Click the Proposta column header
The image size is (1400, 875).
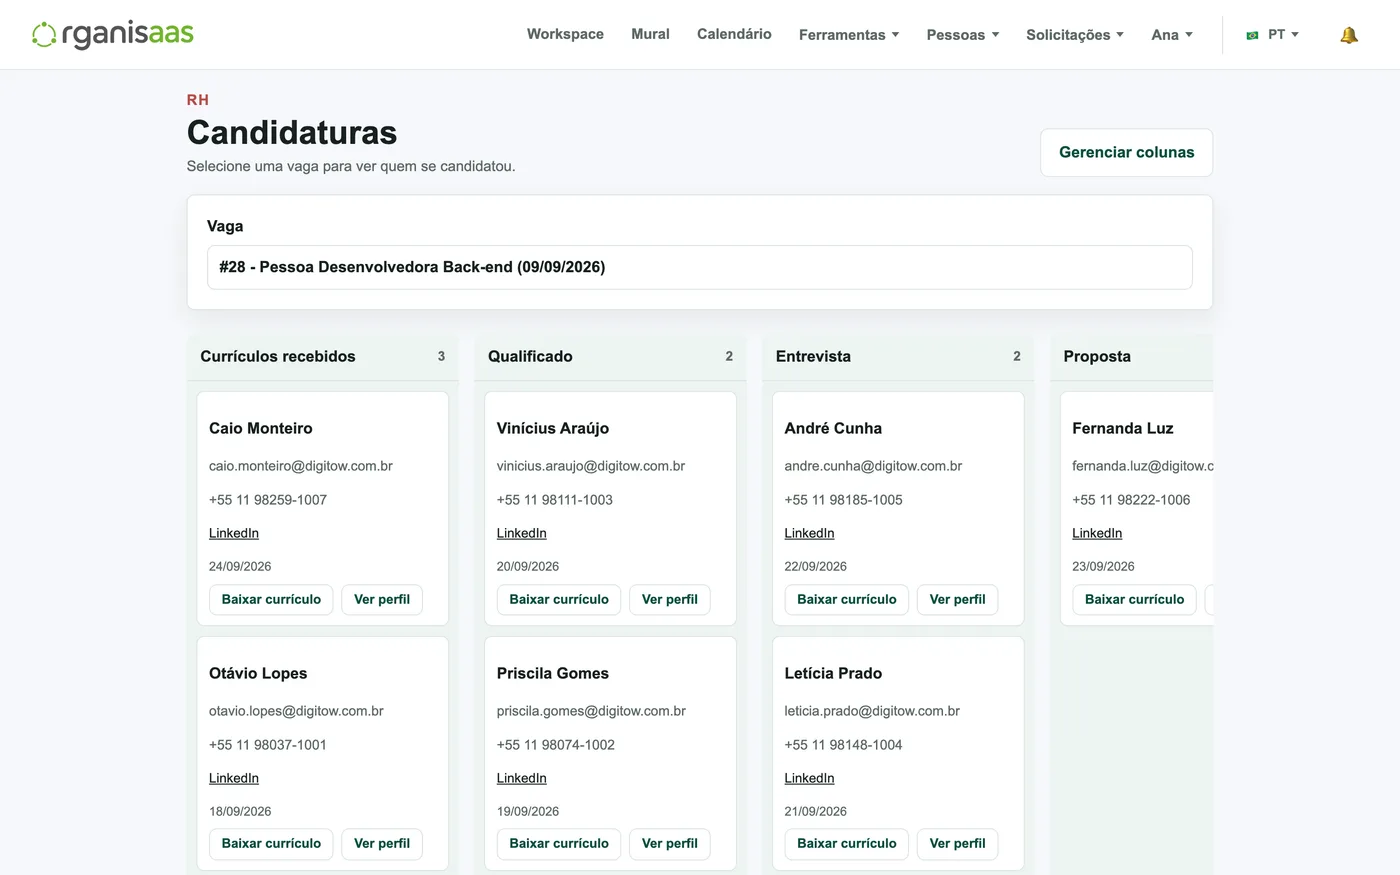coord(1132,357)
